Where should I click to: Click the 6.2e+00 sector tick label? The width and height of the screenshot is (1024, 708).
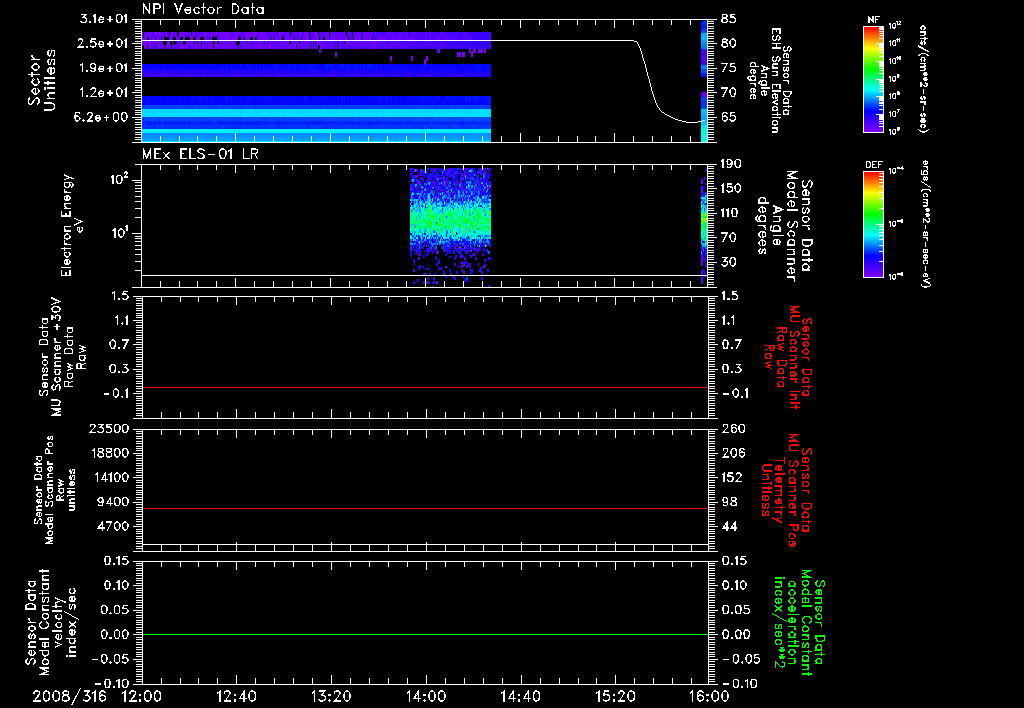[x=103, y=117]
